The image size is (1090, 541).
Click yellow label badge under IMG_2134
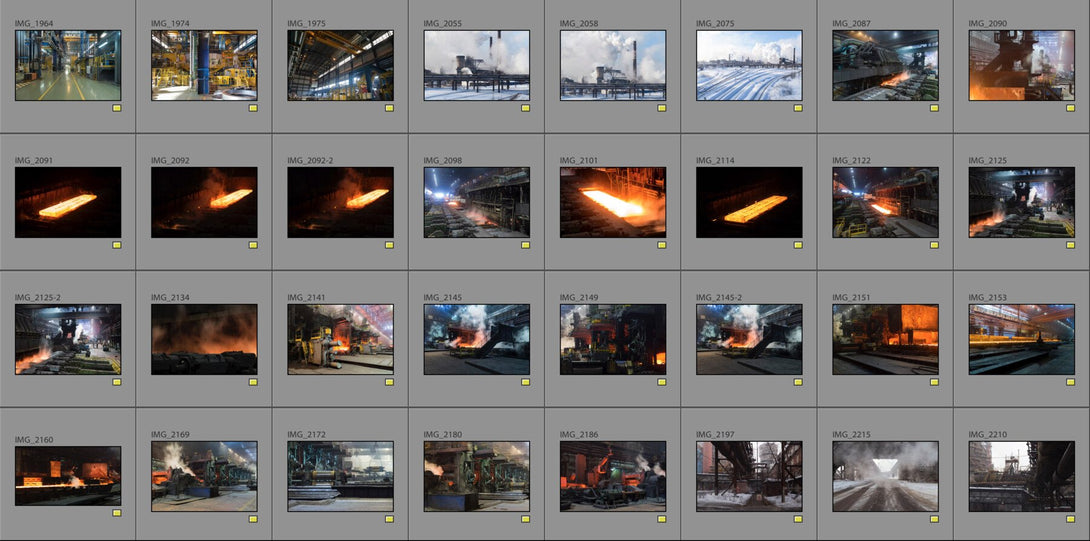[253, 382]
